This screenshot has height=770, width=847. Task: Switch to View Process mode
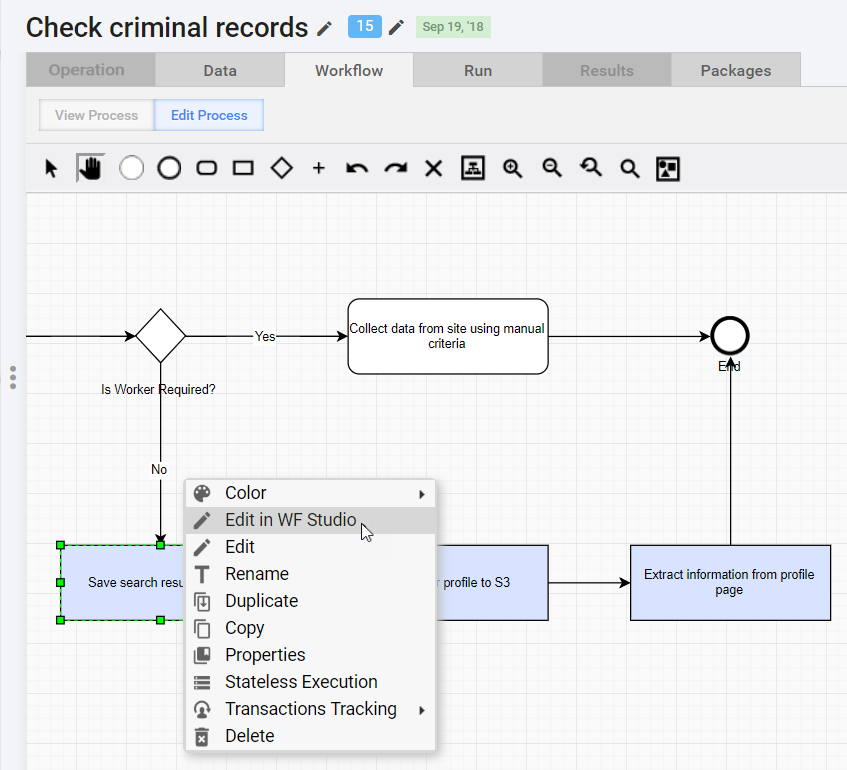pos(97,115)
